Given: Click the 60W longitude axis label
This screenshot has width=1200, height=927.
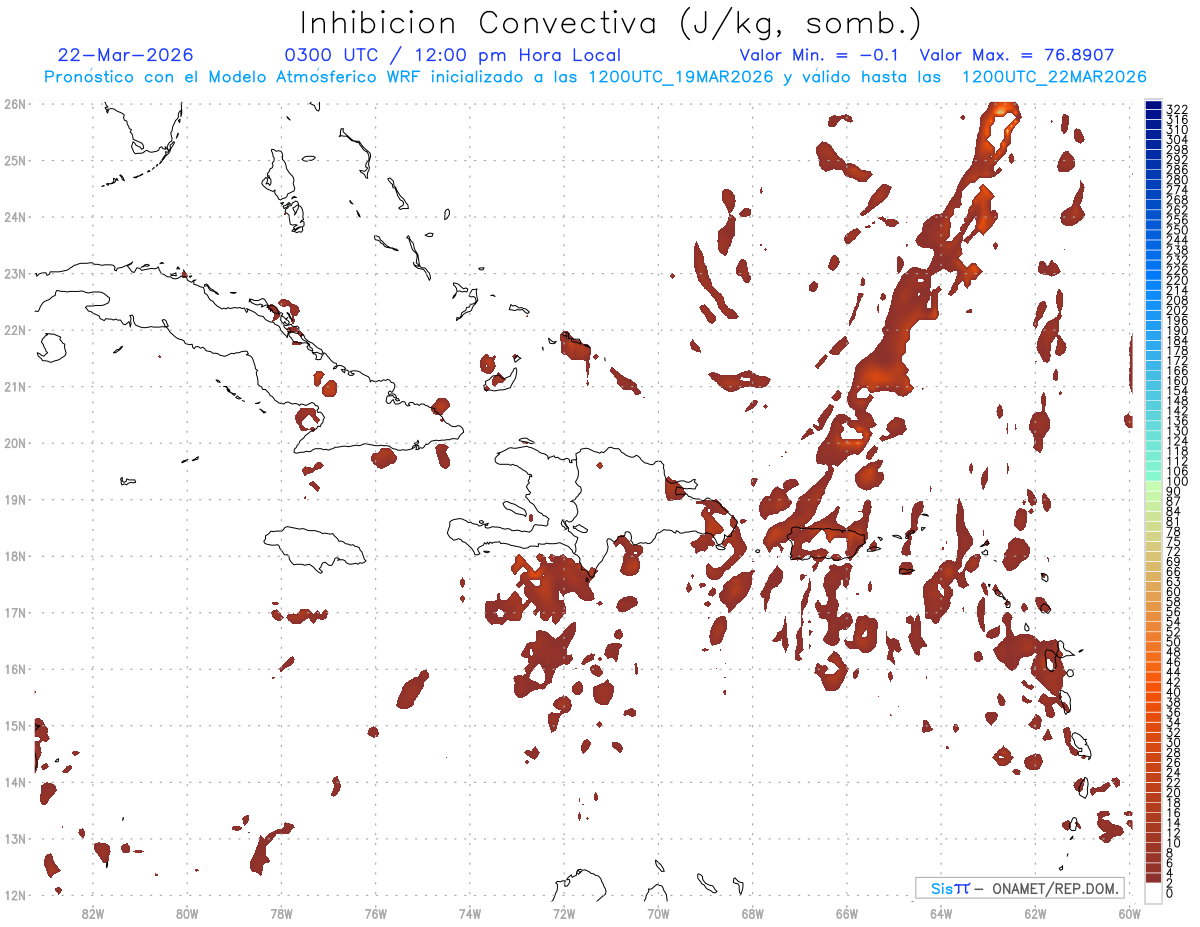Looking at the screenshot, I should [x=1130, y=912].
